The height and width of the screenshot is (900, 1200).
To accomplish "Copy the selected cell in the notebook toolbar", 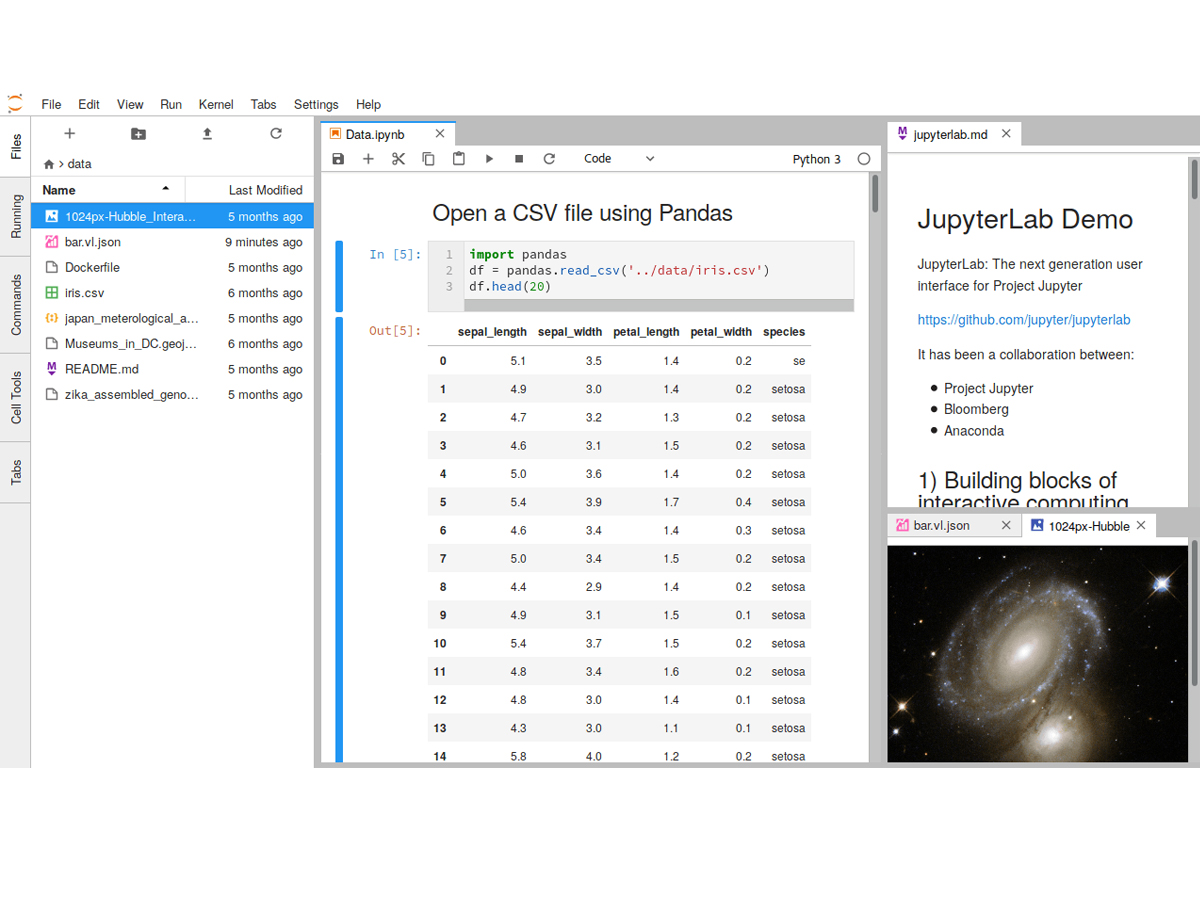I will click(428, 159).
